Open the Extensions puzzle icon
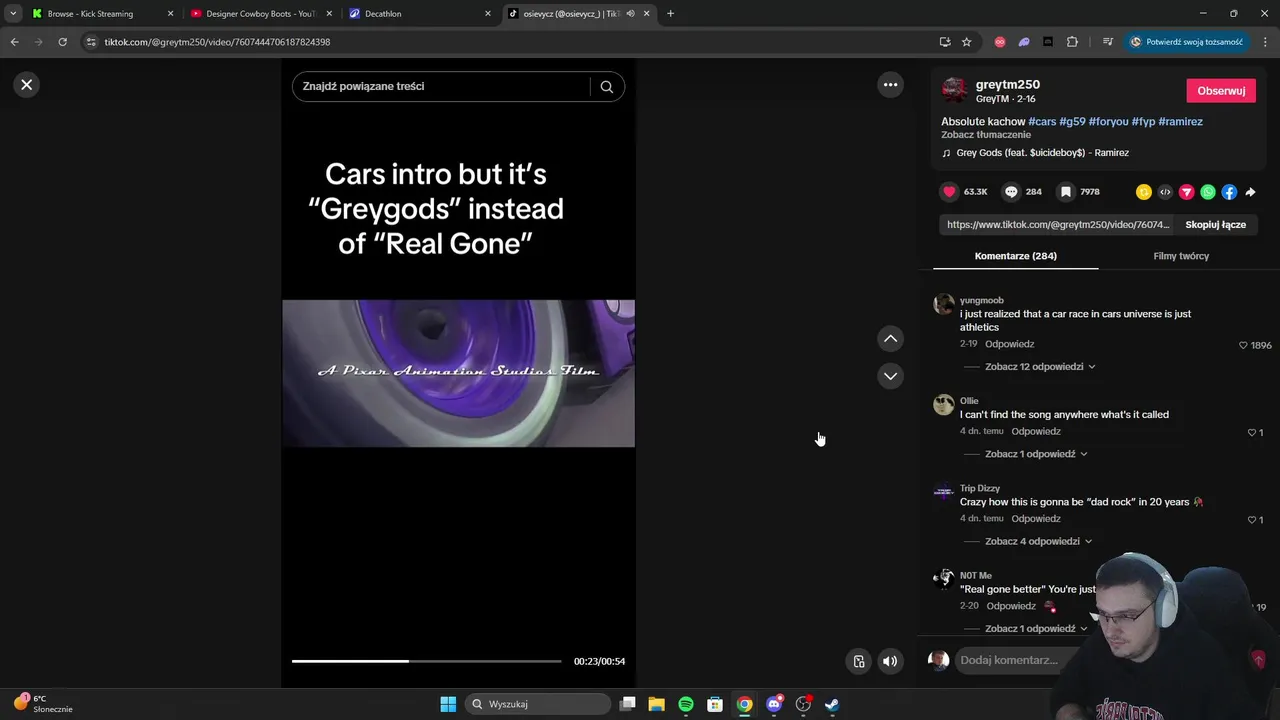This screenshot has height=720, width=1280. (1072, 42)
